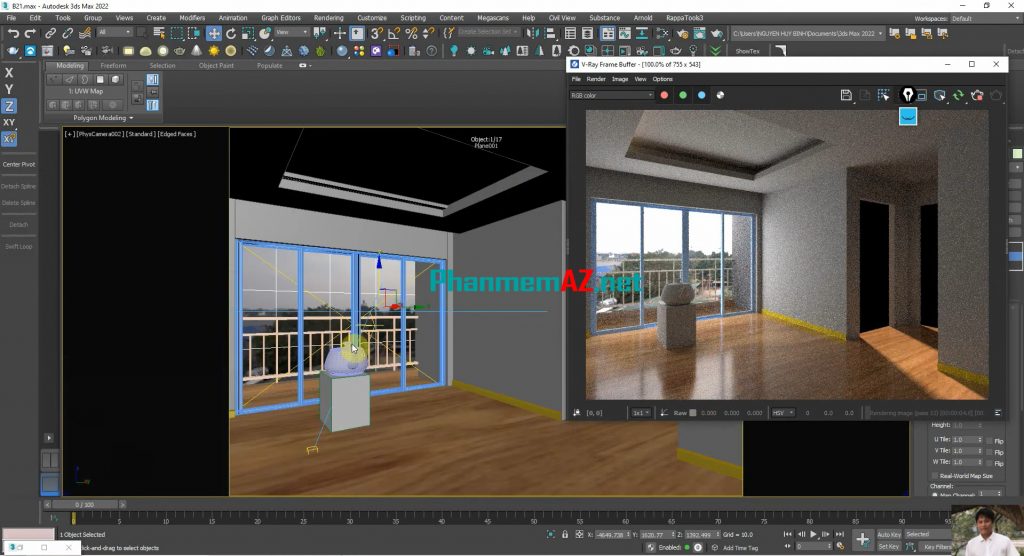The height and width of the screenshot is (556, 1024).
Task: Open the Selected key mode dropdown
Action: [x=927, y=534]
